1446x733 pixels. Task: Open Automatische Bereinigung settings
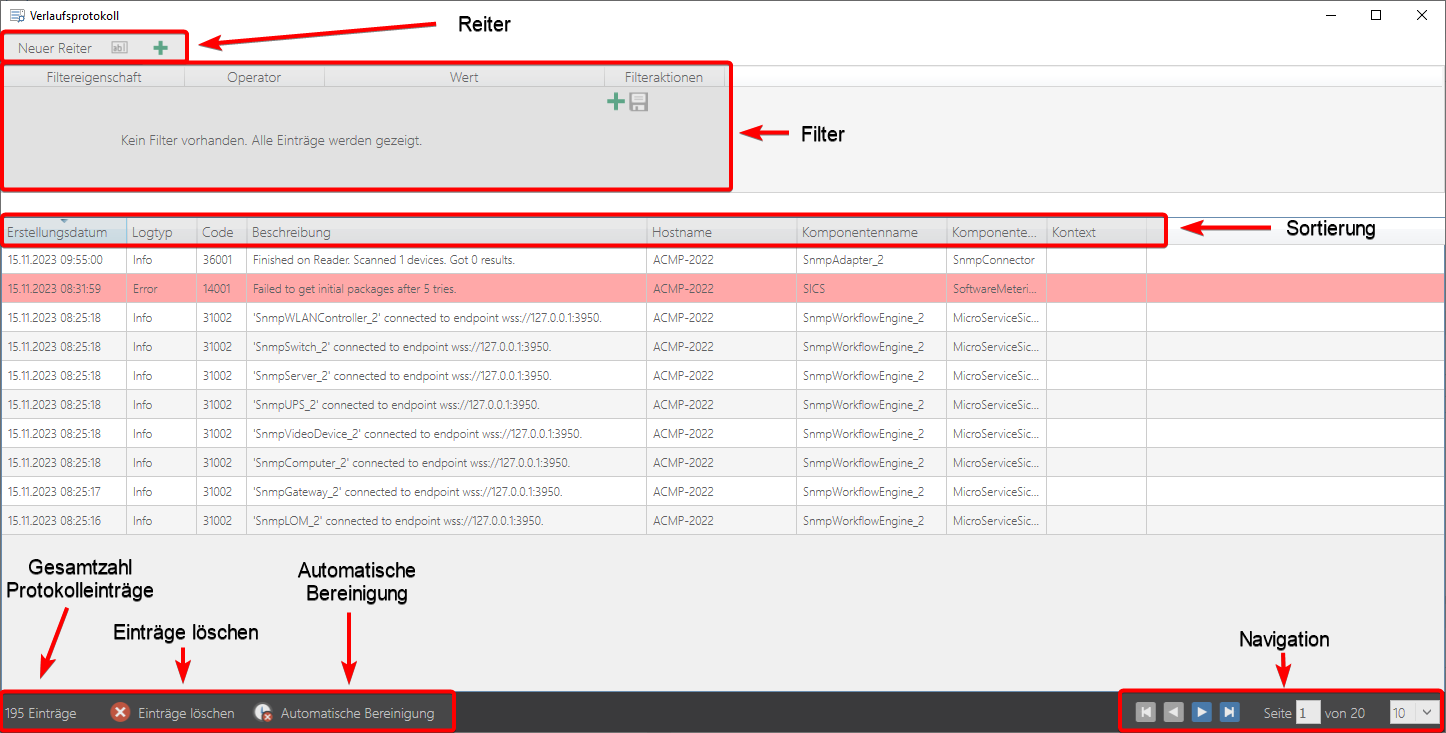(x=345, y=713)
